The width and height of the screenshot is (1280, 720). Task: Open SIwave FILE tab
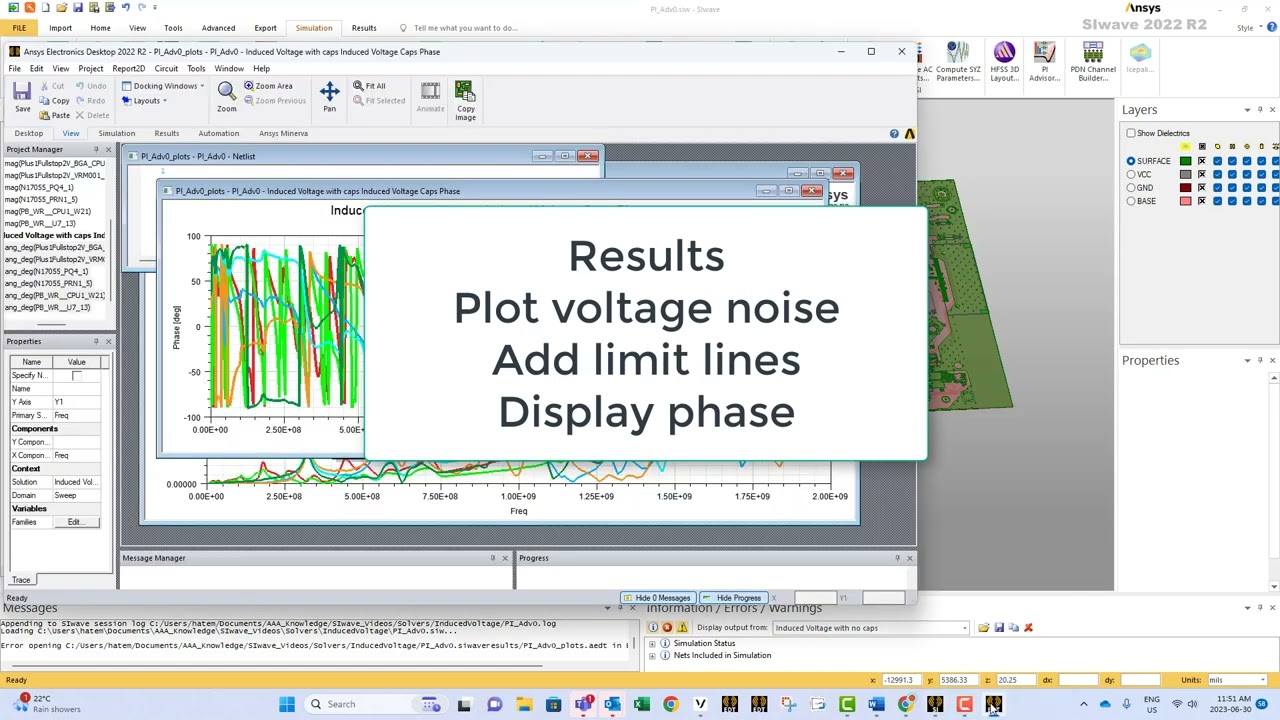pyautogui.click(x=19, y=28)
